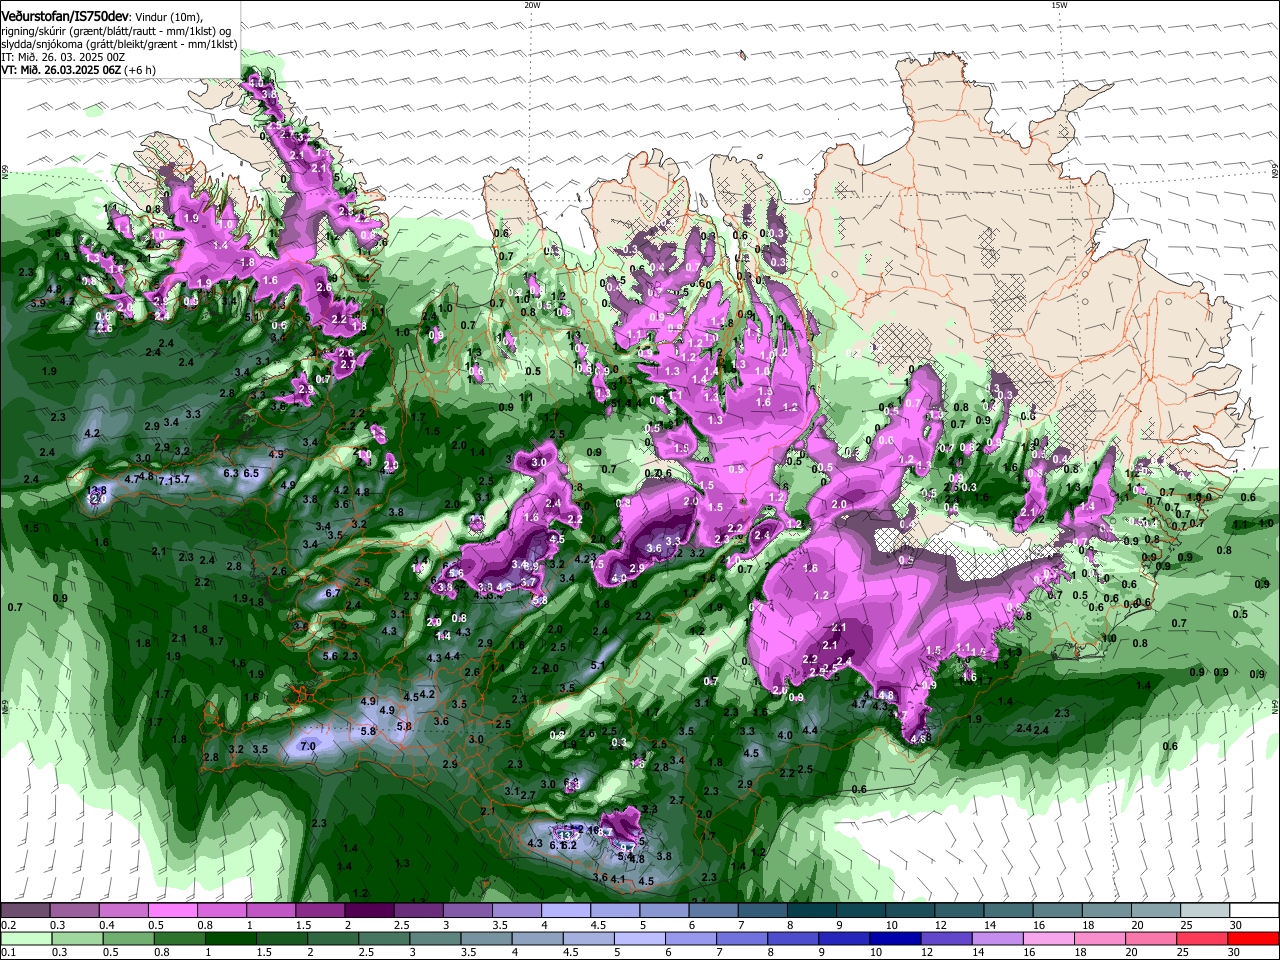Select the darkest purple upper swatch labeled 2
The height and width of the screenshot is (960, 1280).
tap(369, 911)
